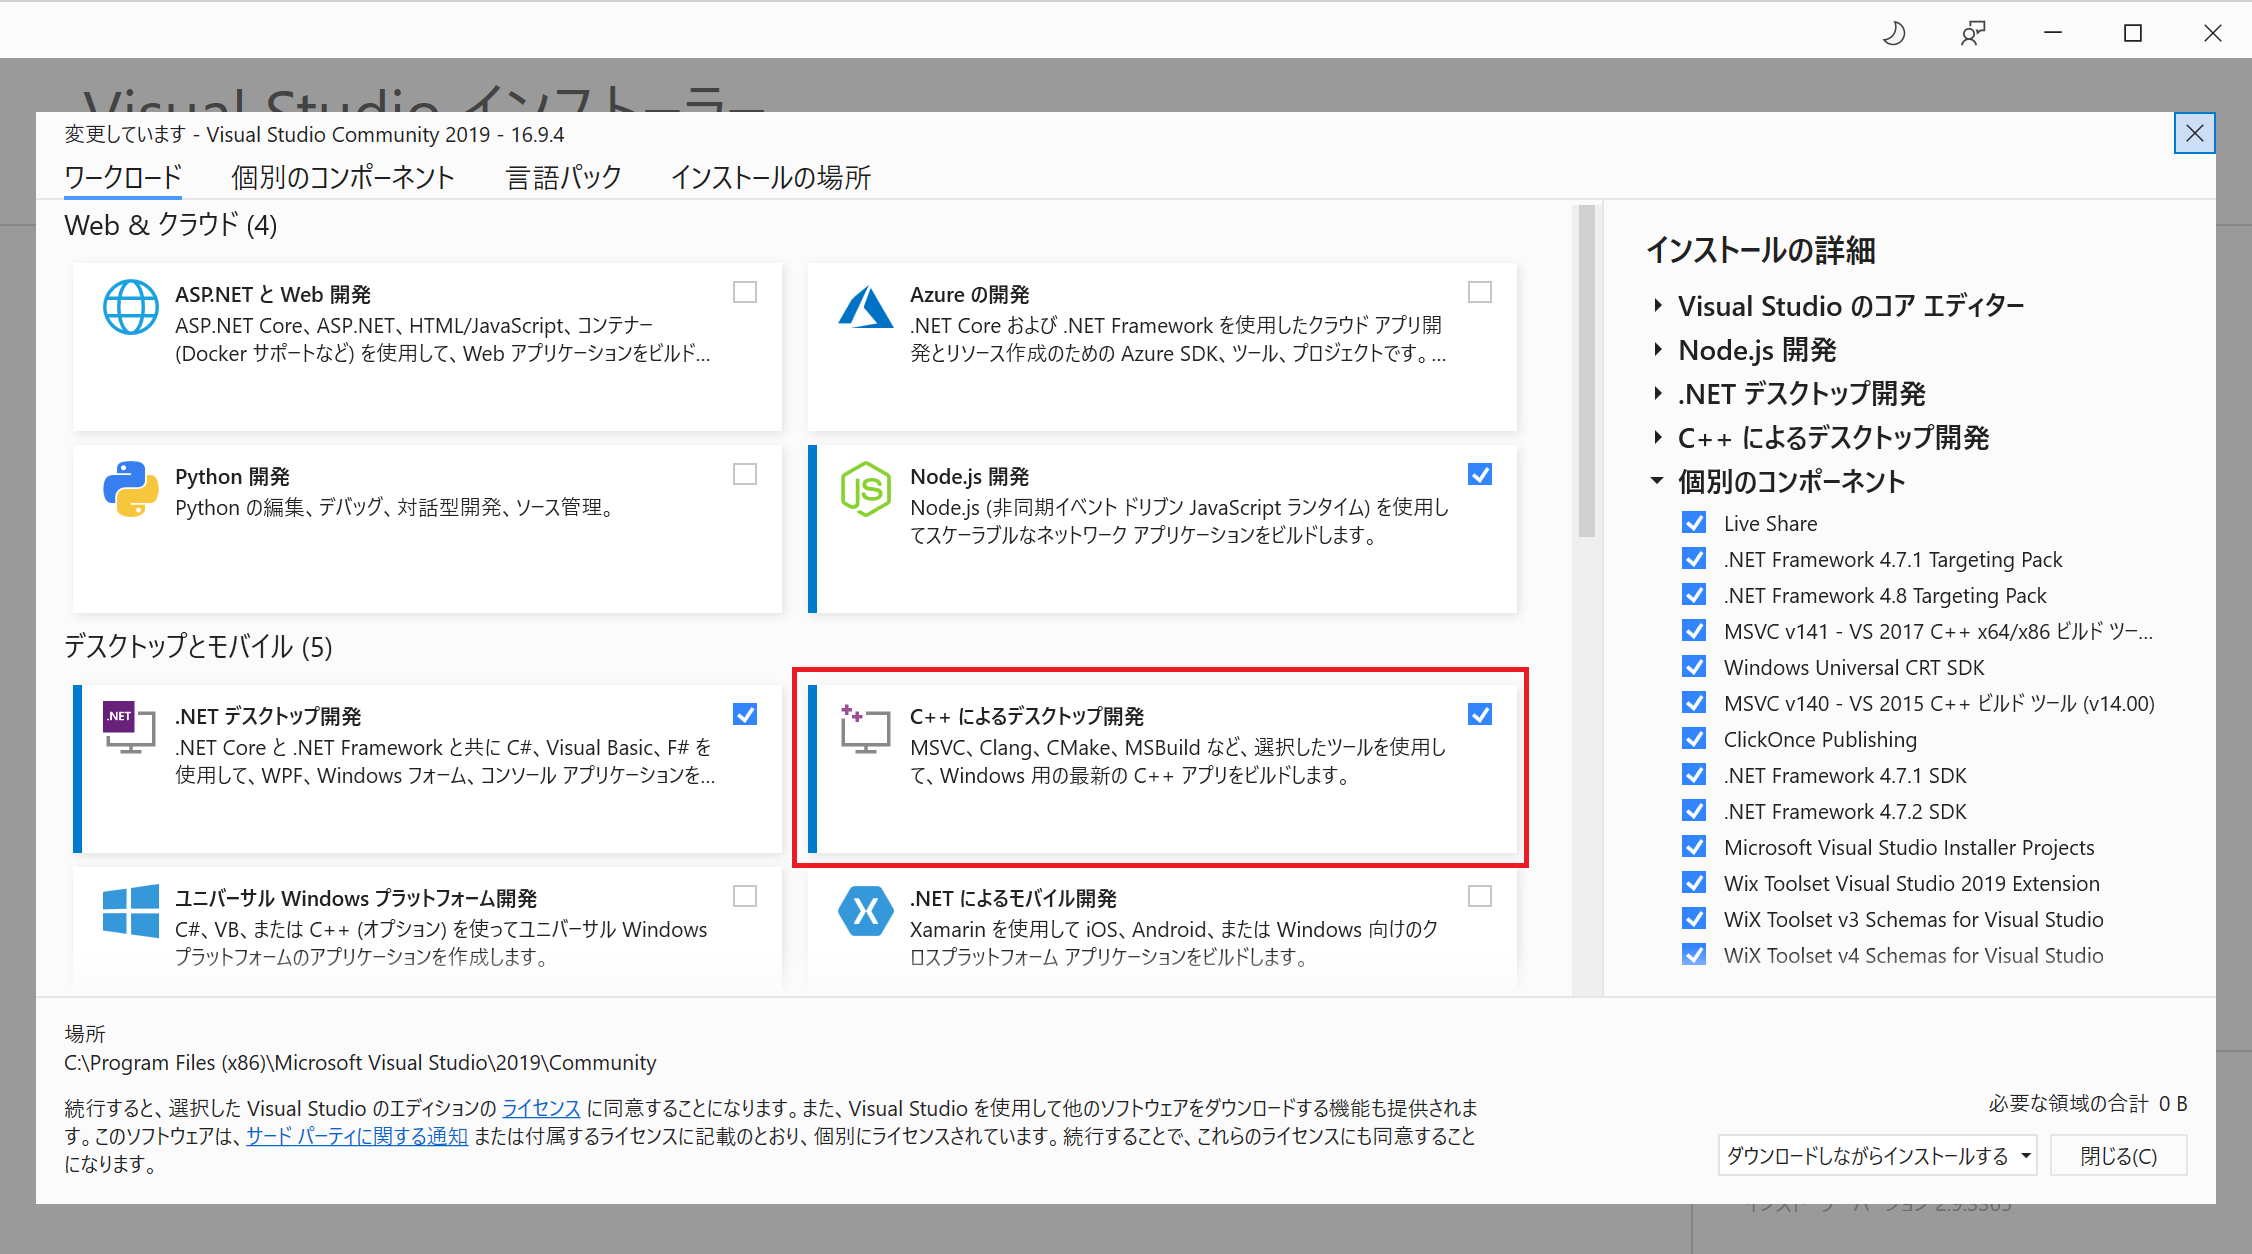Click 必要な領域の合計 0 B text
This screenshot has height=1254, width=2252.
pos(2088,1103)
